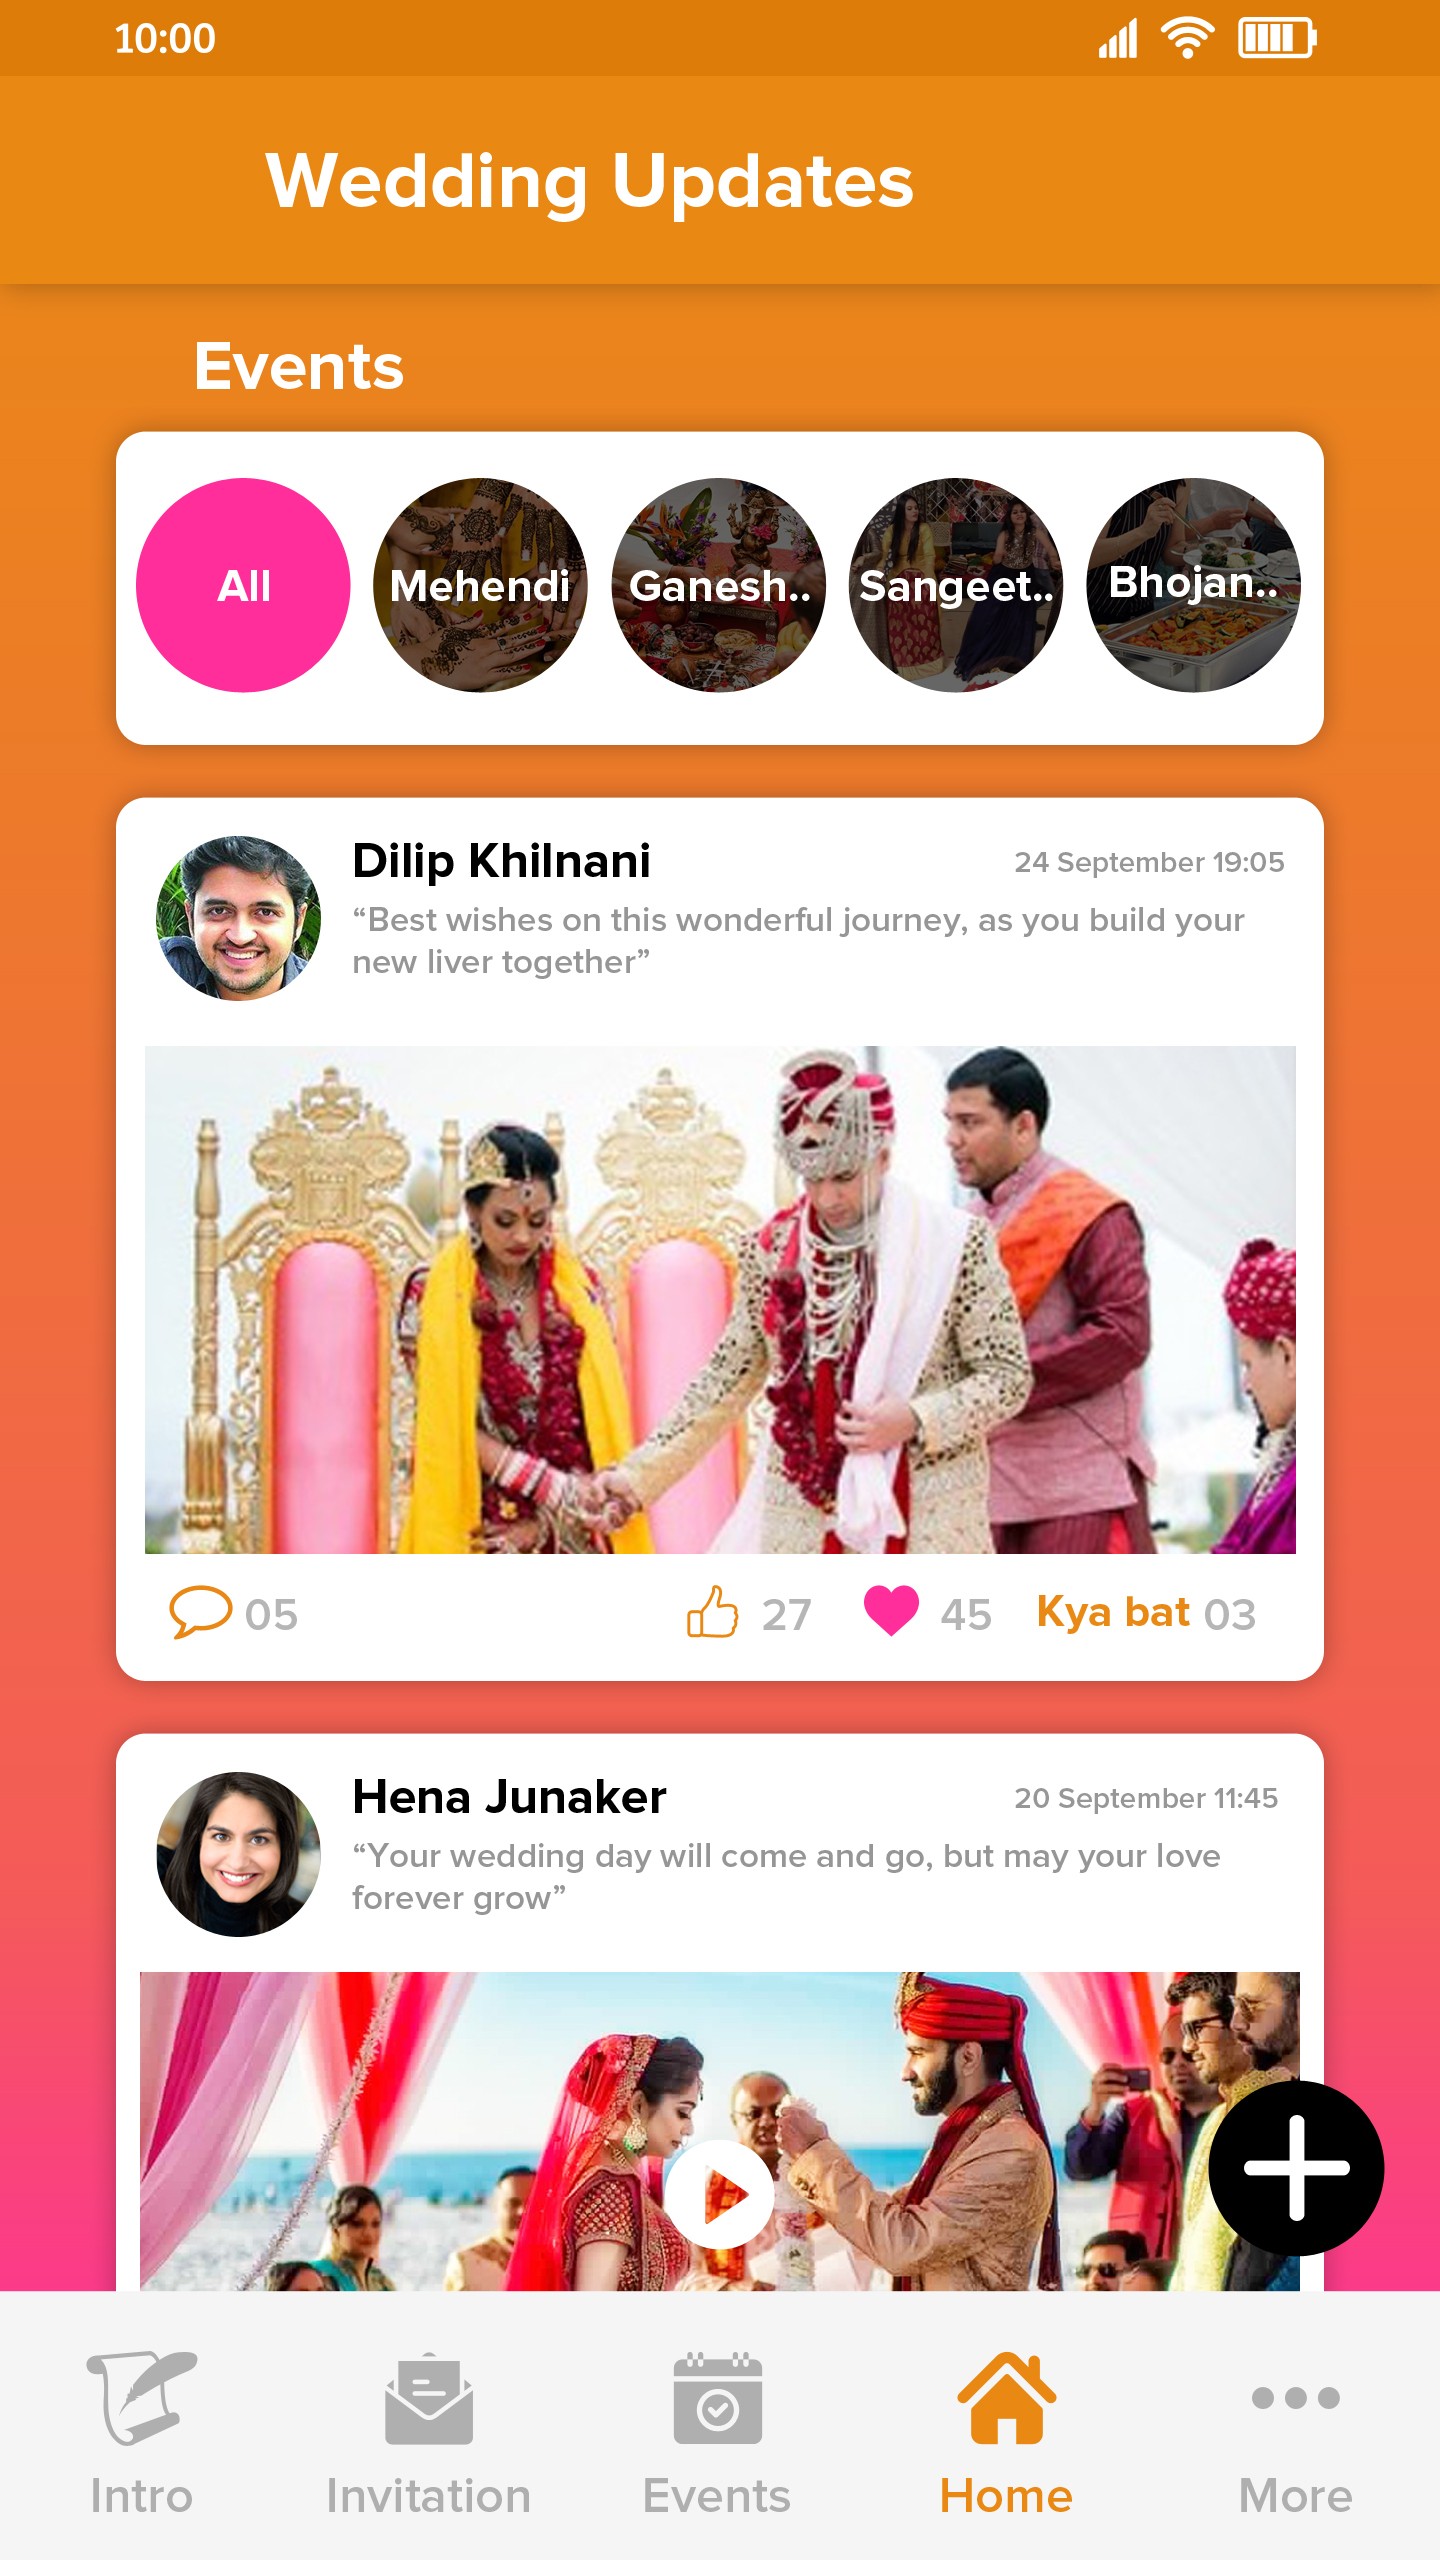
Task: Select the All events filter
Action: [243, 585]
